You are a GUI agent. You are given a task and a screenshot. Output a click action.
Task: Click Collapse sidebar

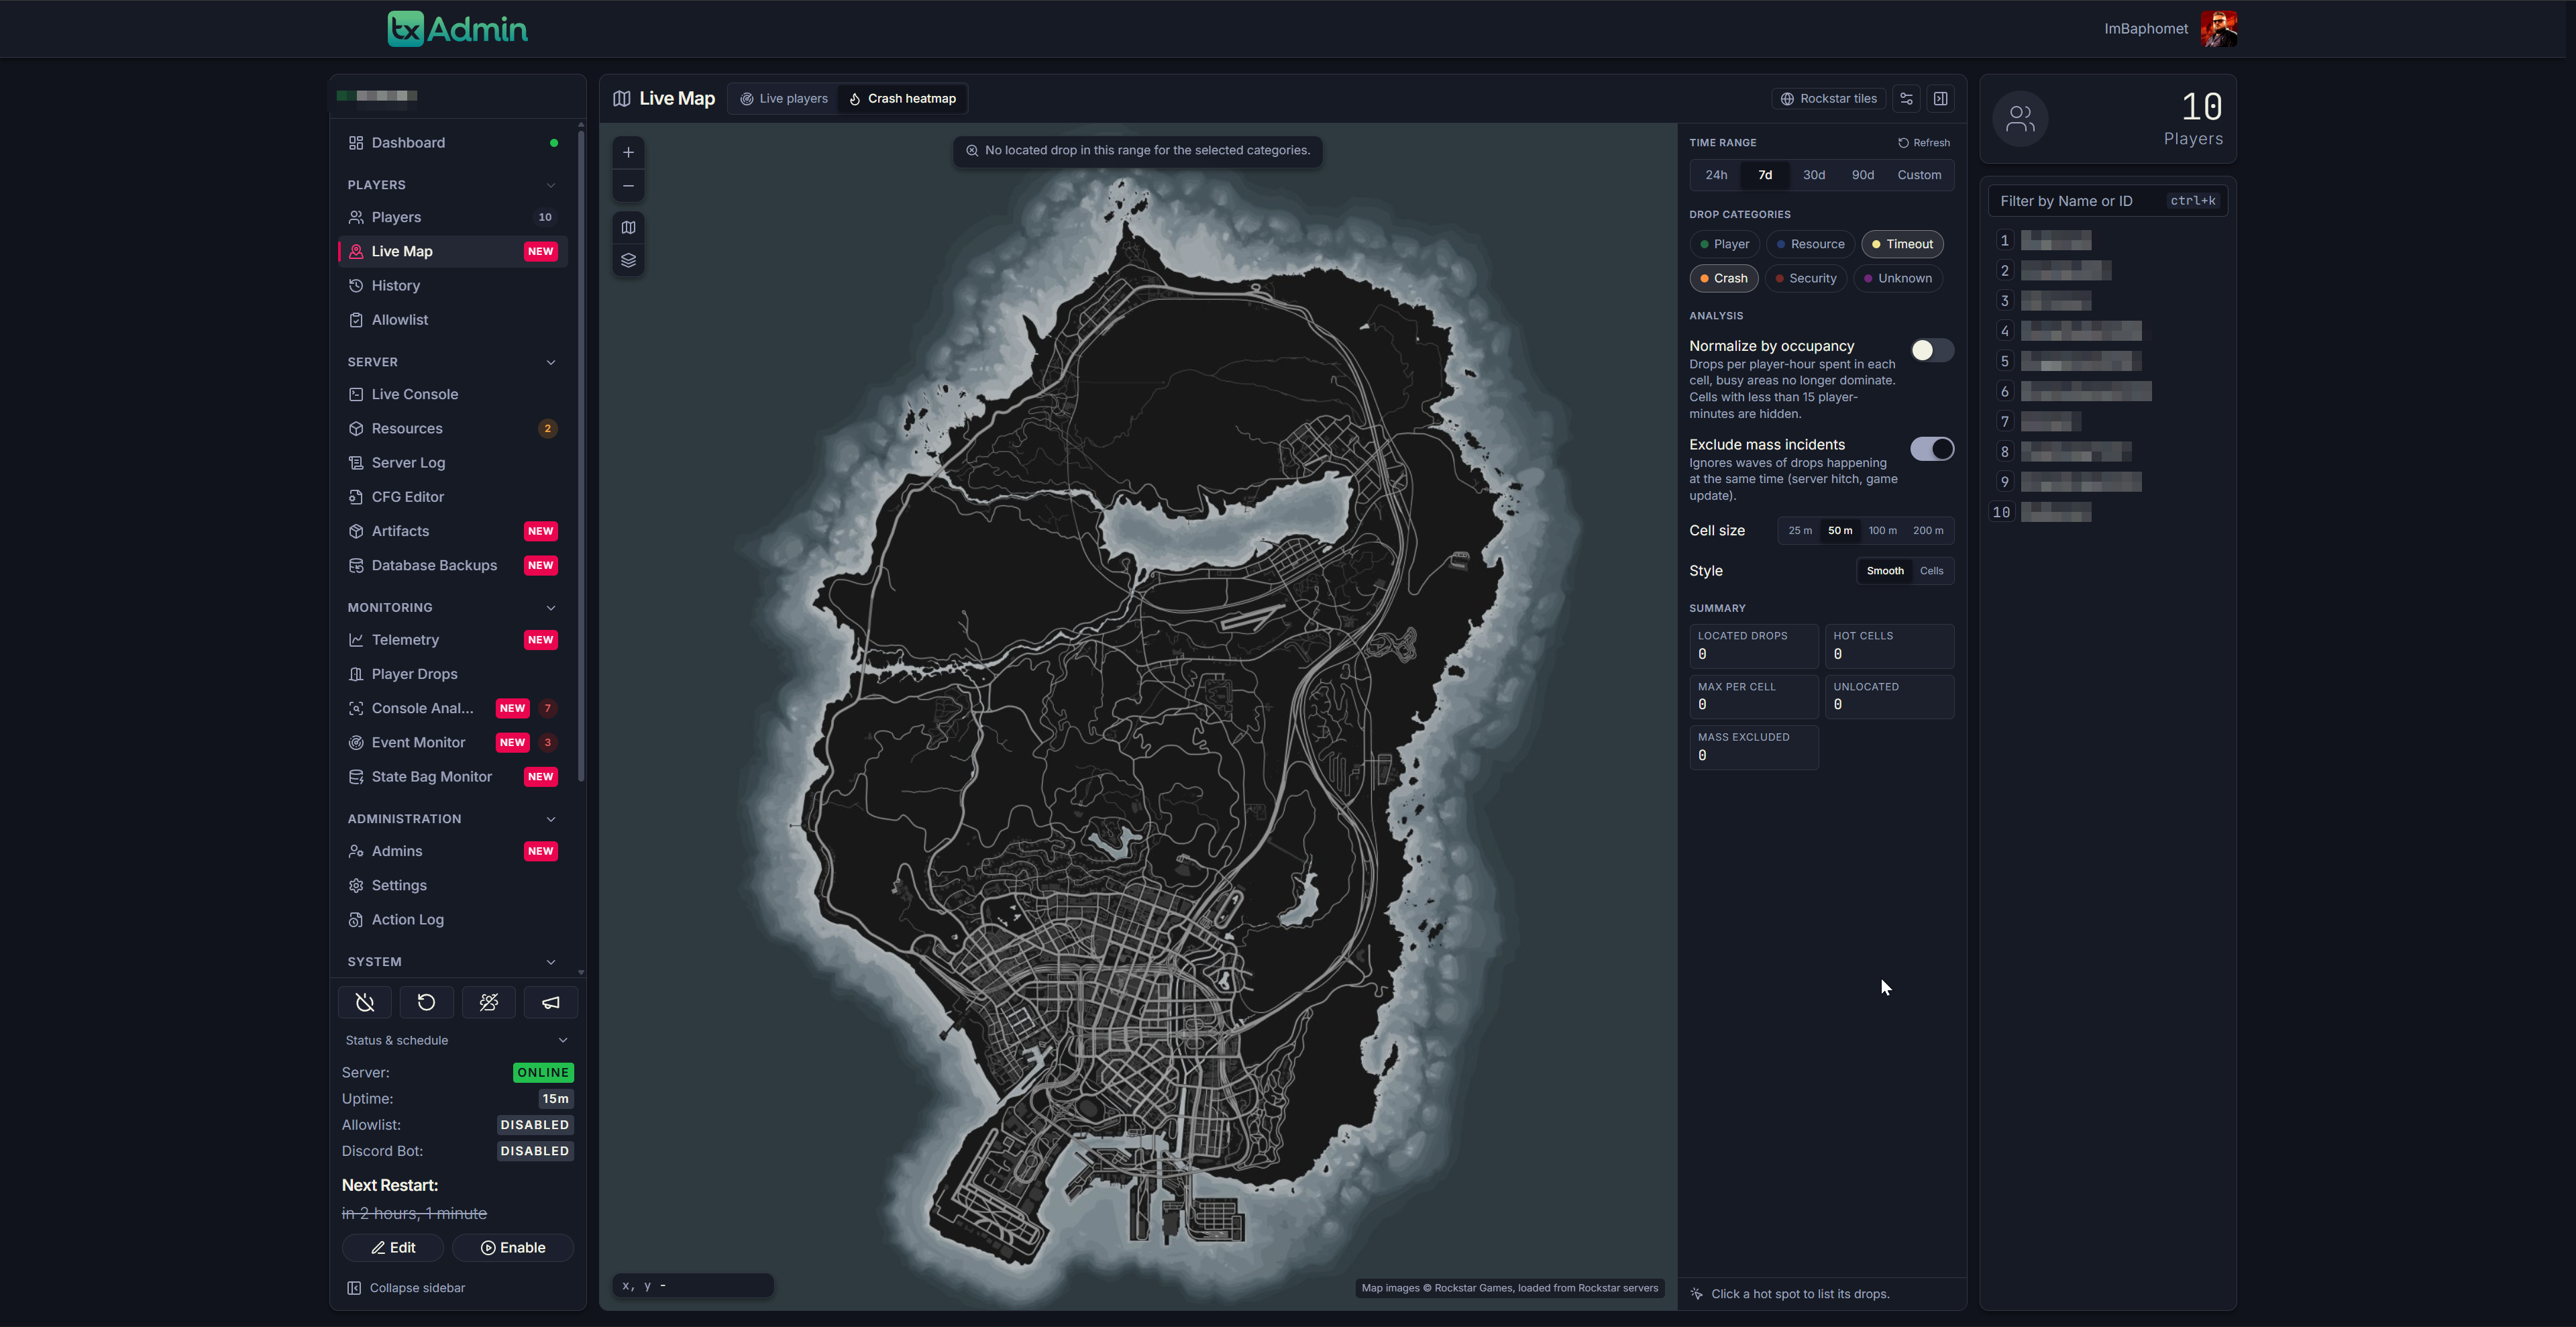click(406, 1288)
